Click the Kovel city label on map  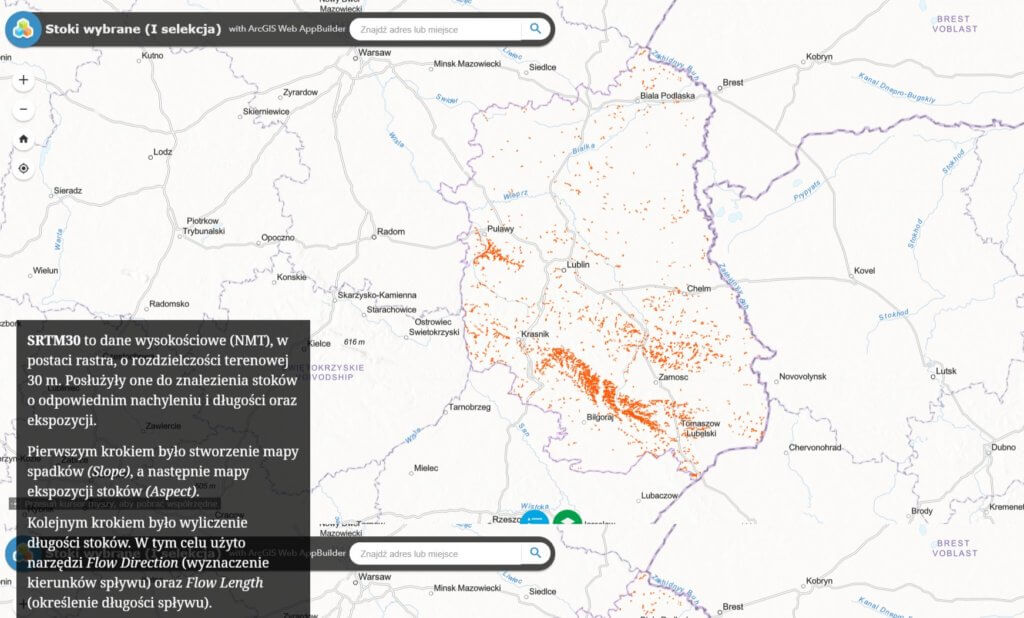864,270
